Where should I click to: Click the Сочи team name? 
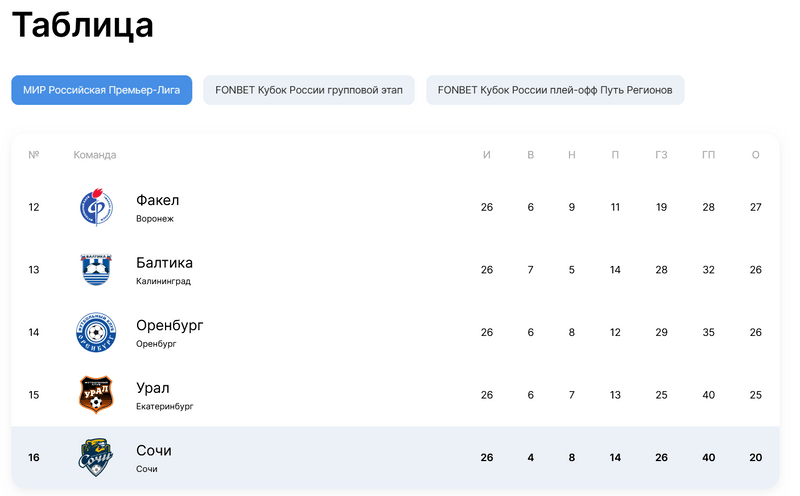click(x=154, y=450)
